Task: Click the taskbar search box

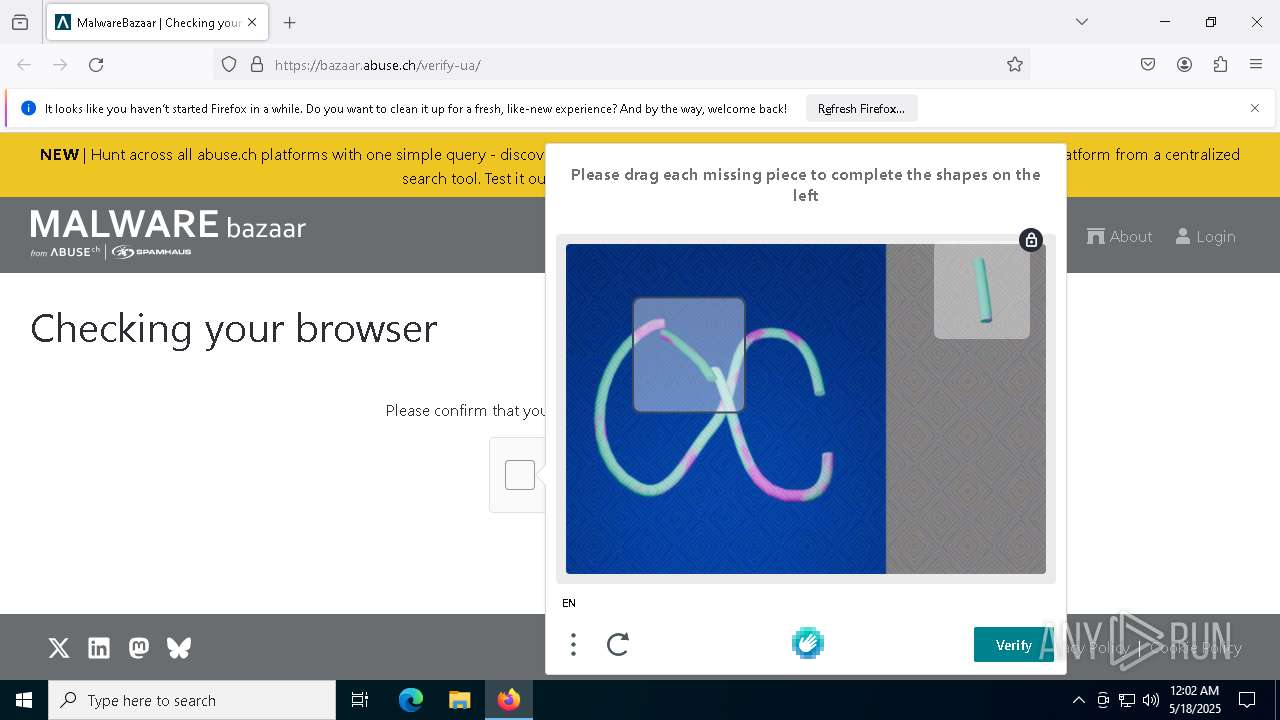Action: coord(192,700)
